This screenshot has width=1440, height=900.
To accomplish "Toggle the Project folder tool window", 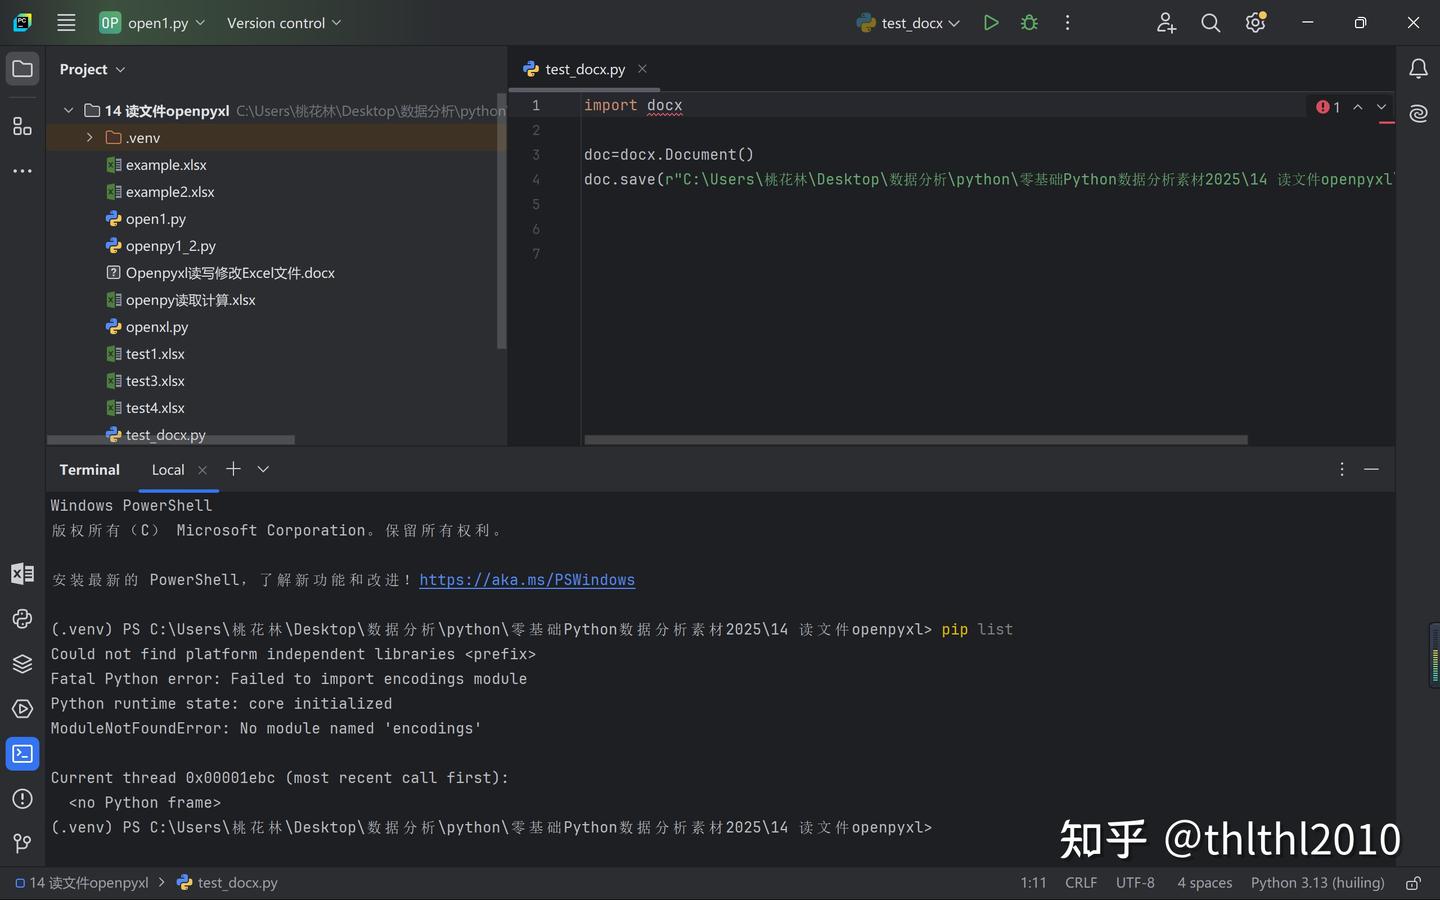I will pos(22,69).
